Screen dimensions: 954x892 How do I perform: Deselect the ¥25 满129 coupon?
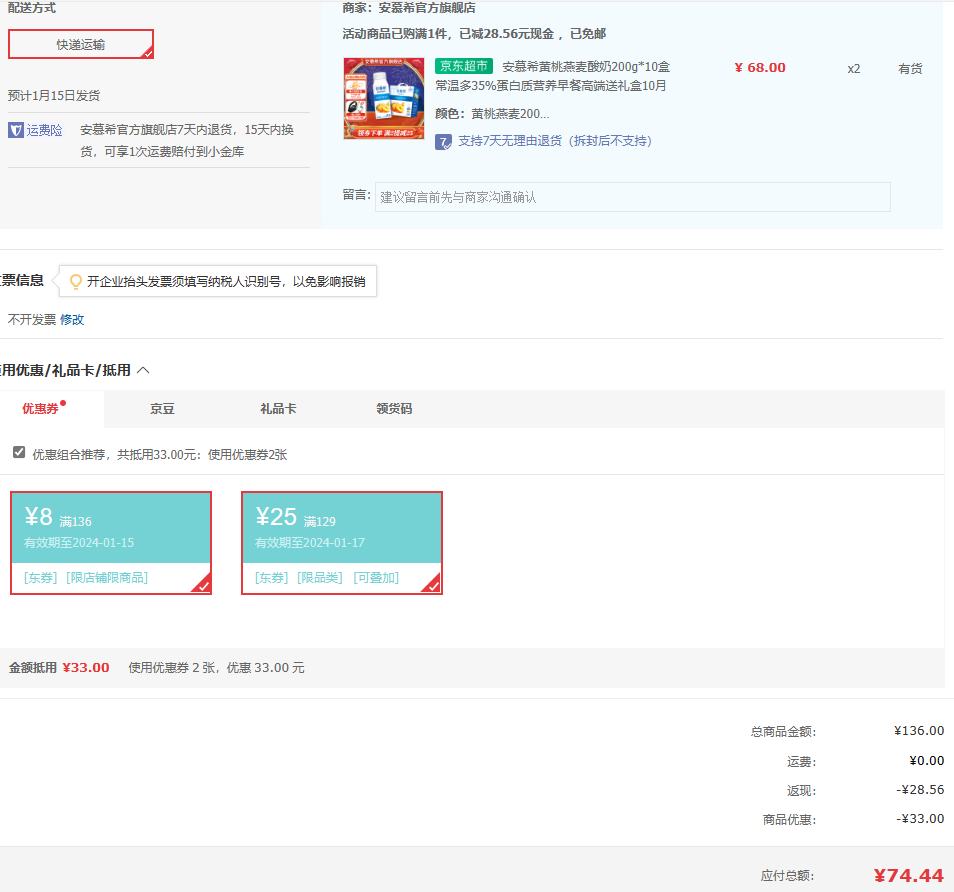click(x=342, y=543)
